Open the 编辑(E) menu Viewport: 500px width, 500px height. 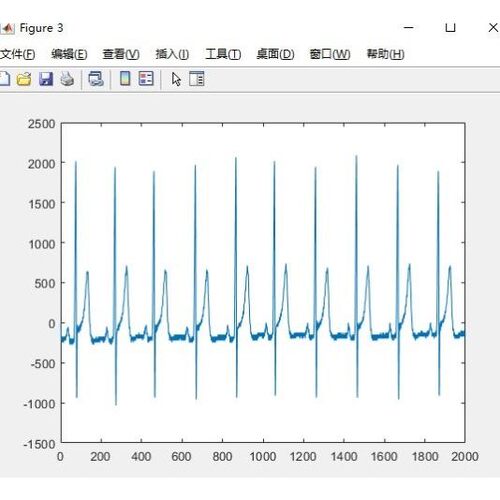click(69, 54)
